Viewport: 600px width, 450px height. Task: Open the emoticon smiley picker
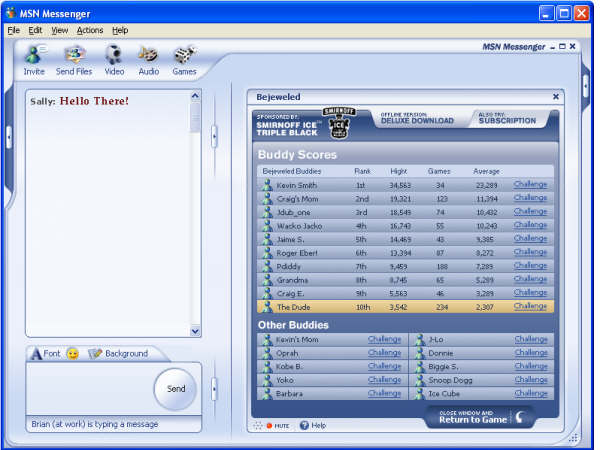(73, 354)
